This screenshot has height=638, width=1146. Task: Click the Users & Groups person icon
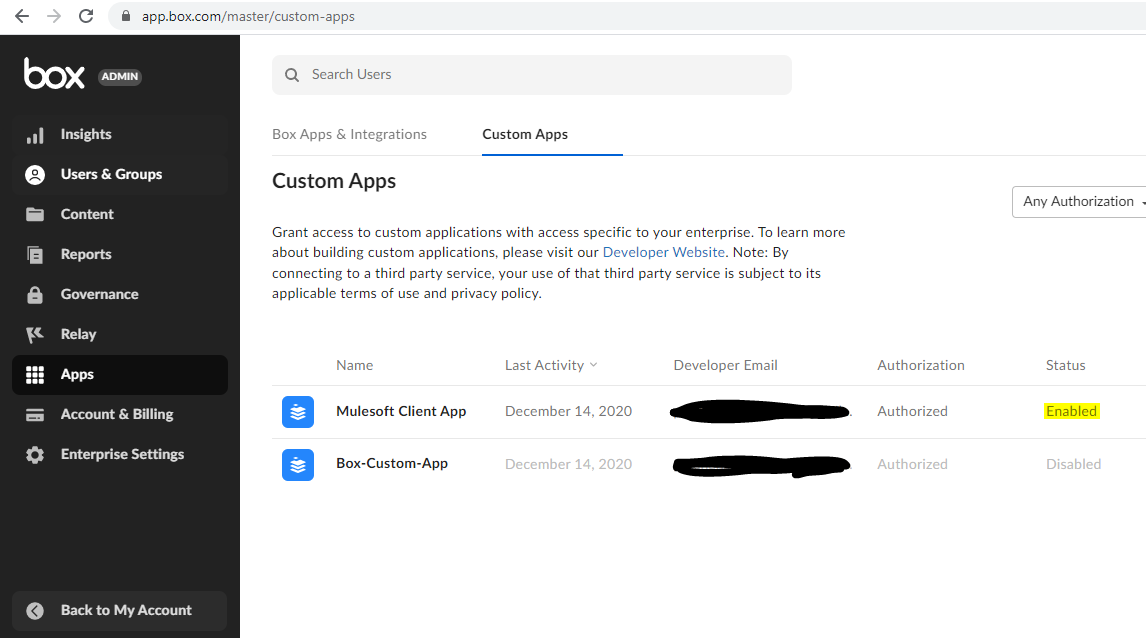point(35,175)
